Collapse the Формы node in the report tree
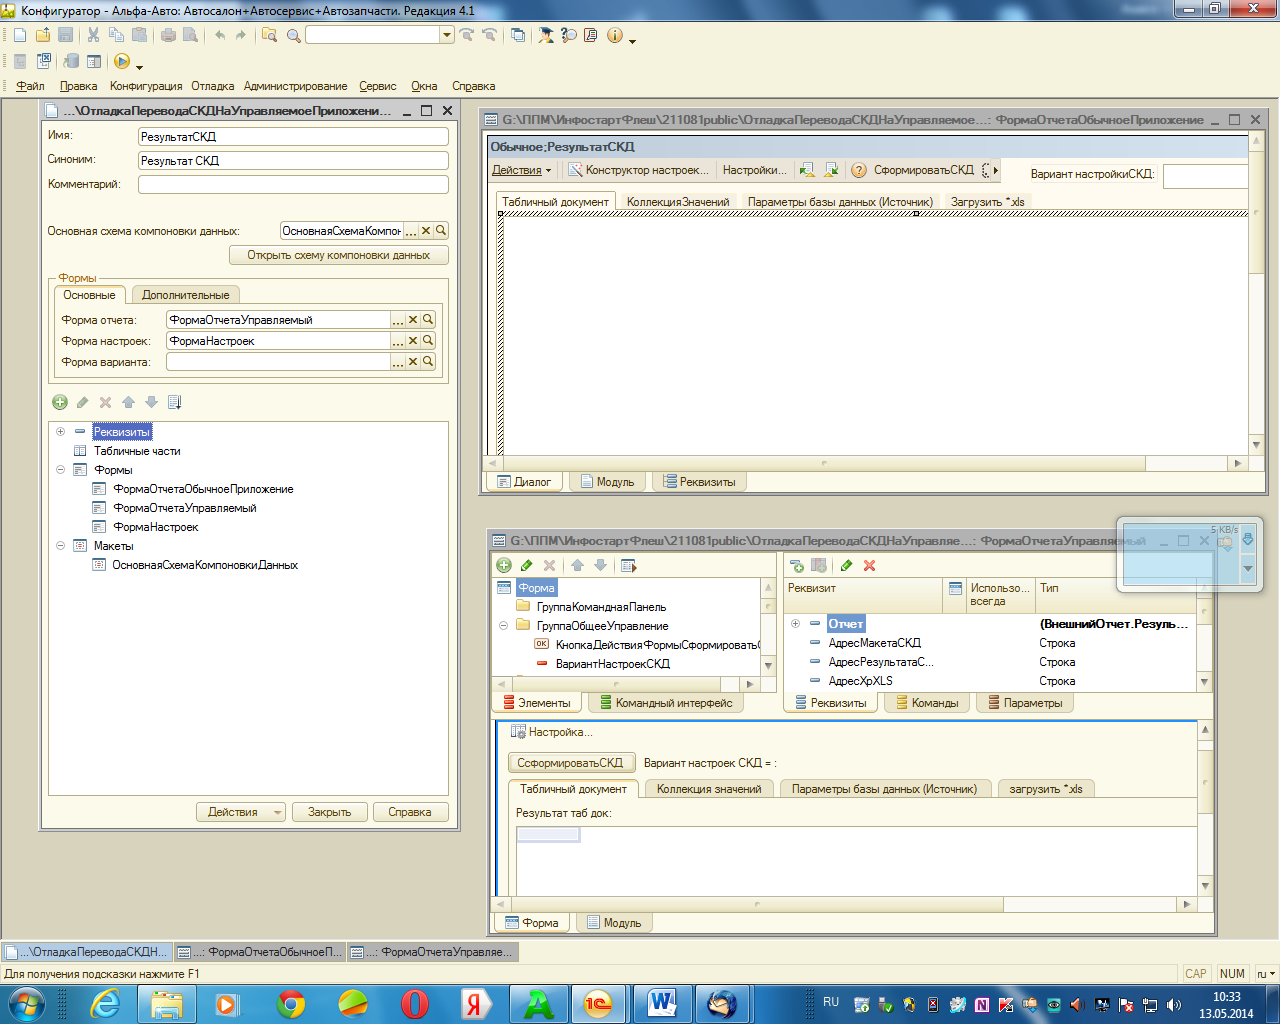This screenshot has height=1024, width=1280. (x=60, y=470)
